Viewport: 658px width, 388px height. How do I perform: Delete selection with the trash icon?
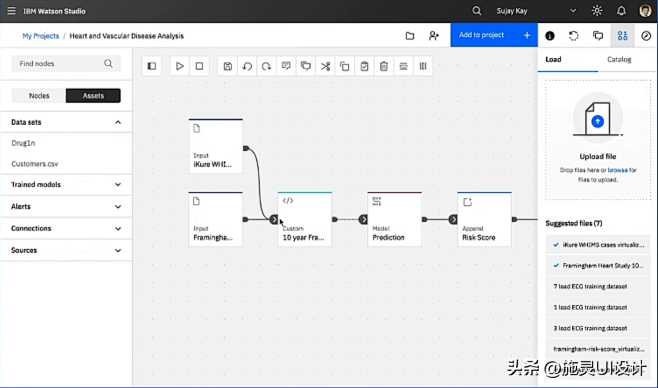point(384,66)
